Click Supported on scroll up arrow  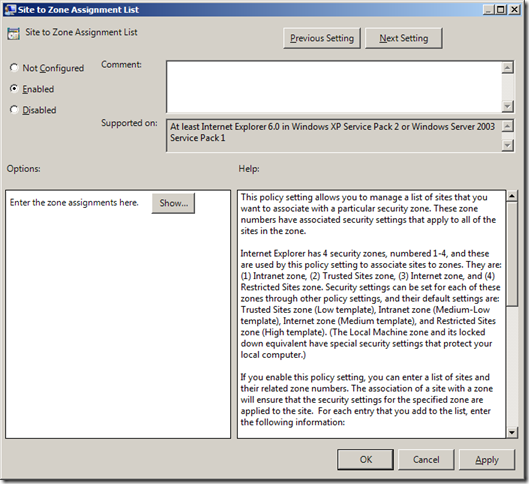click(507, 126)
